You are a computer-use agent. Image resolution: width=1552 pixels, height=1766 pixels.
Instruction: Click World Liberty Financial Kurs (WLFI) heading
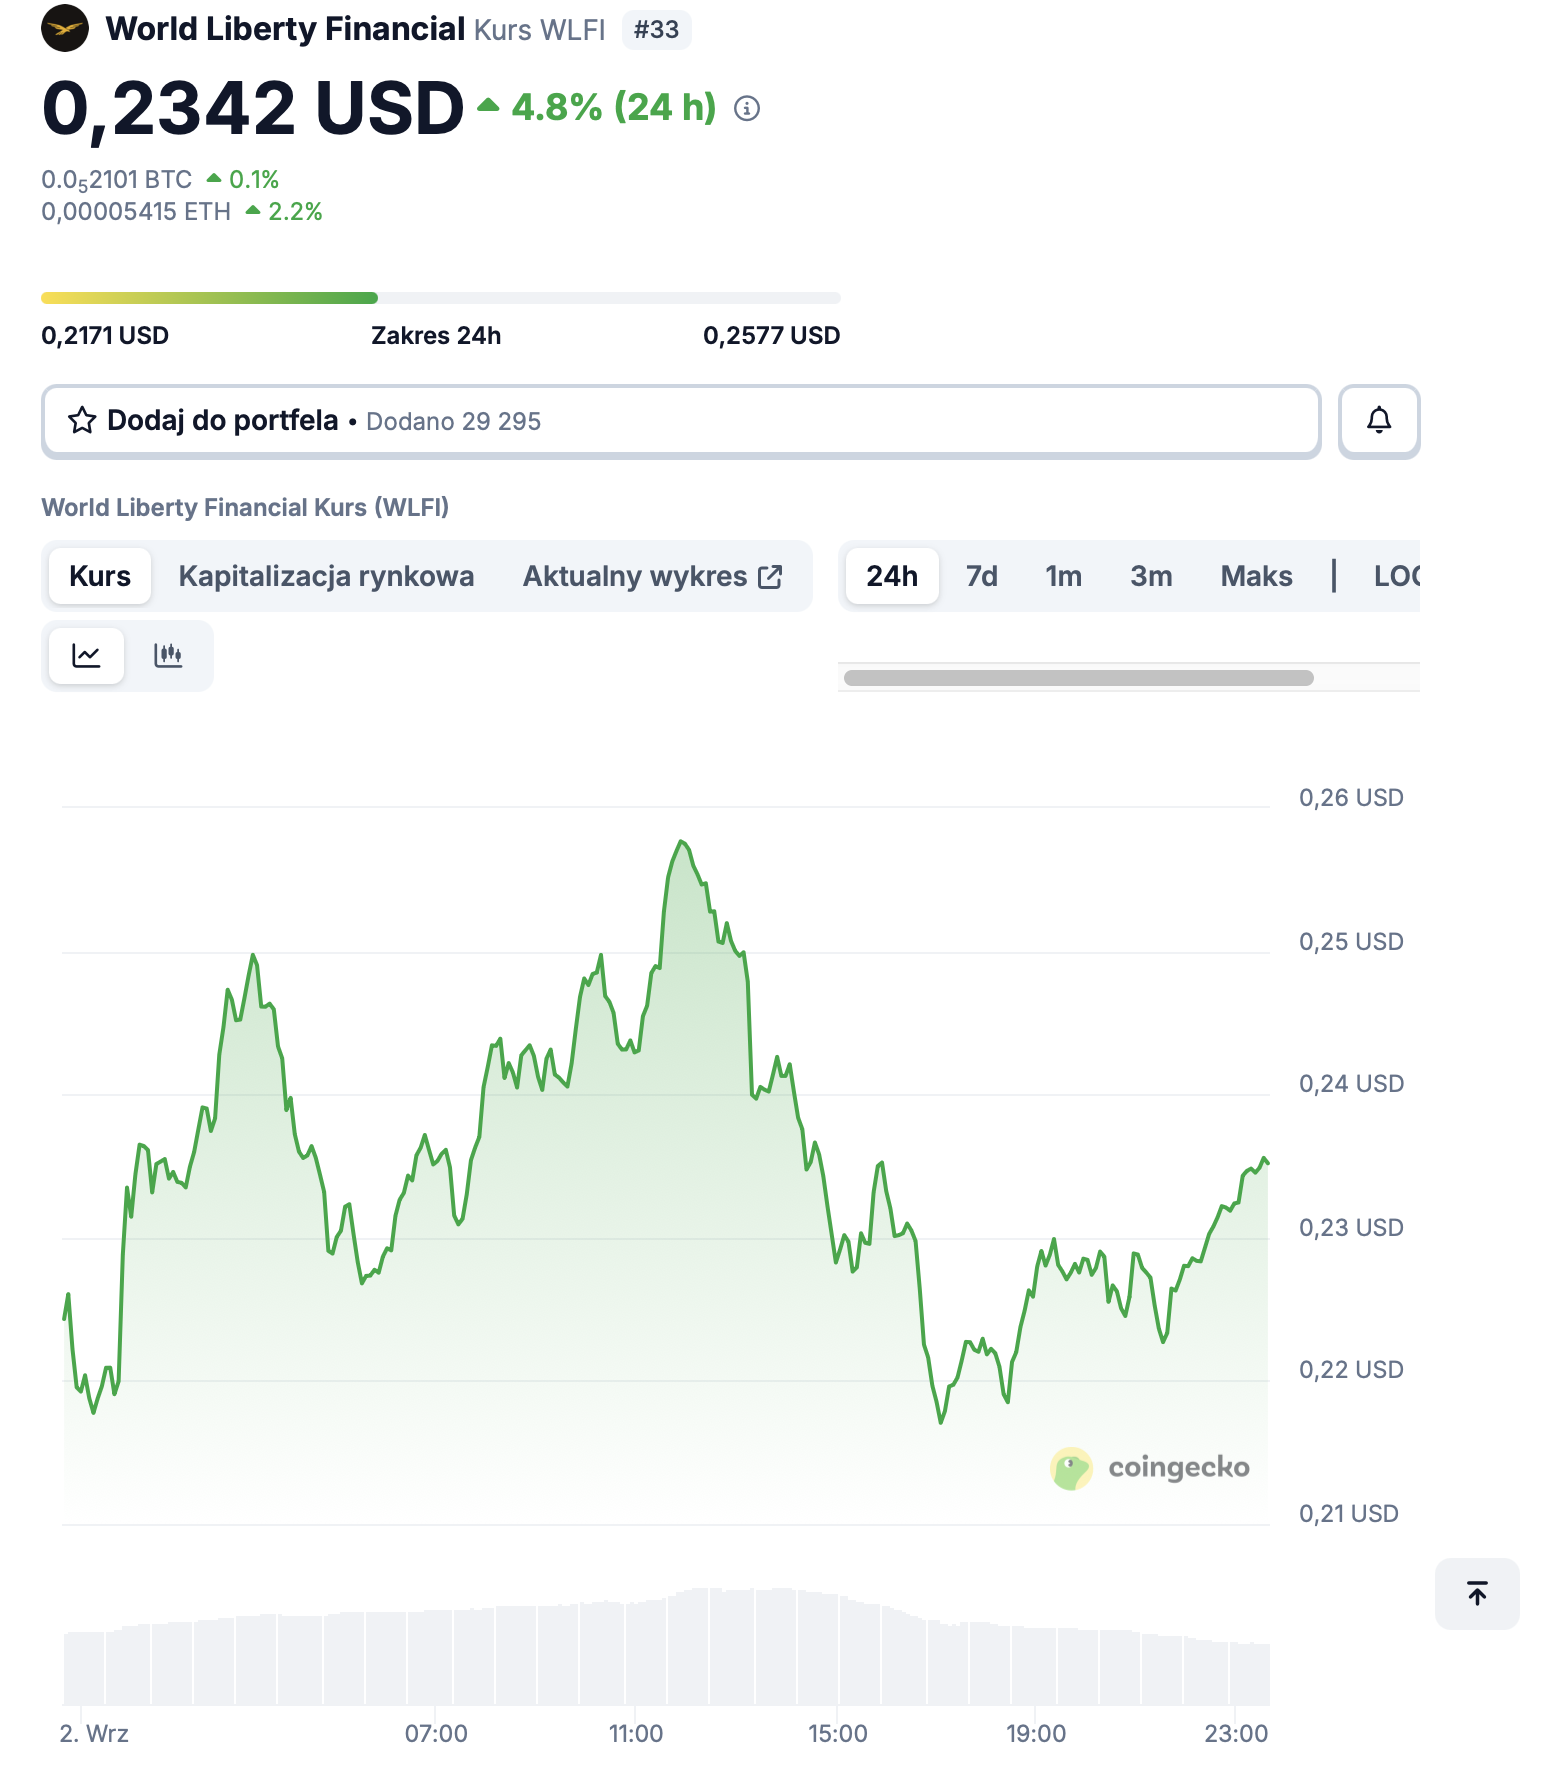tap(245, 508)
